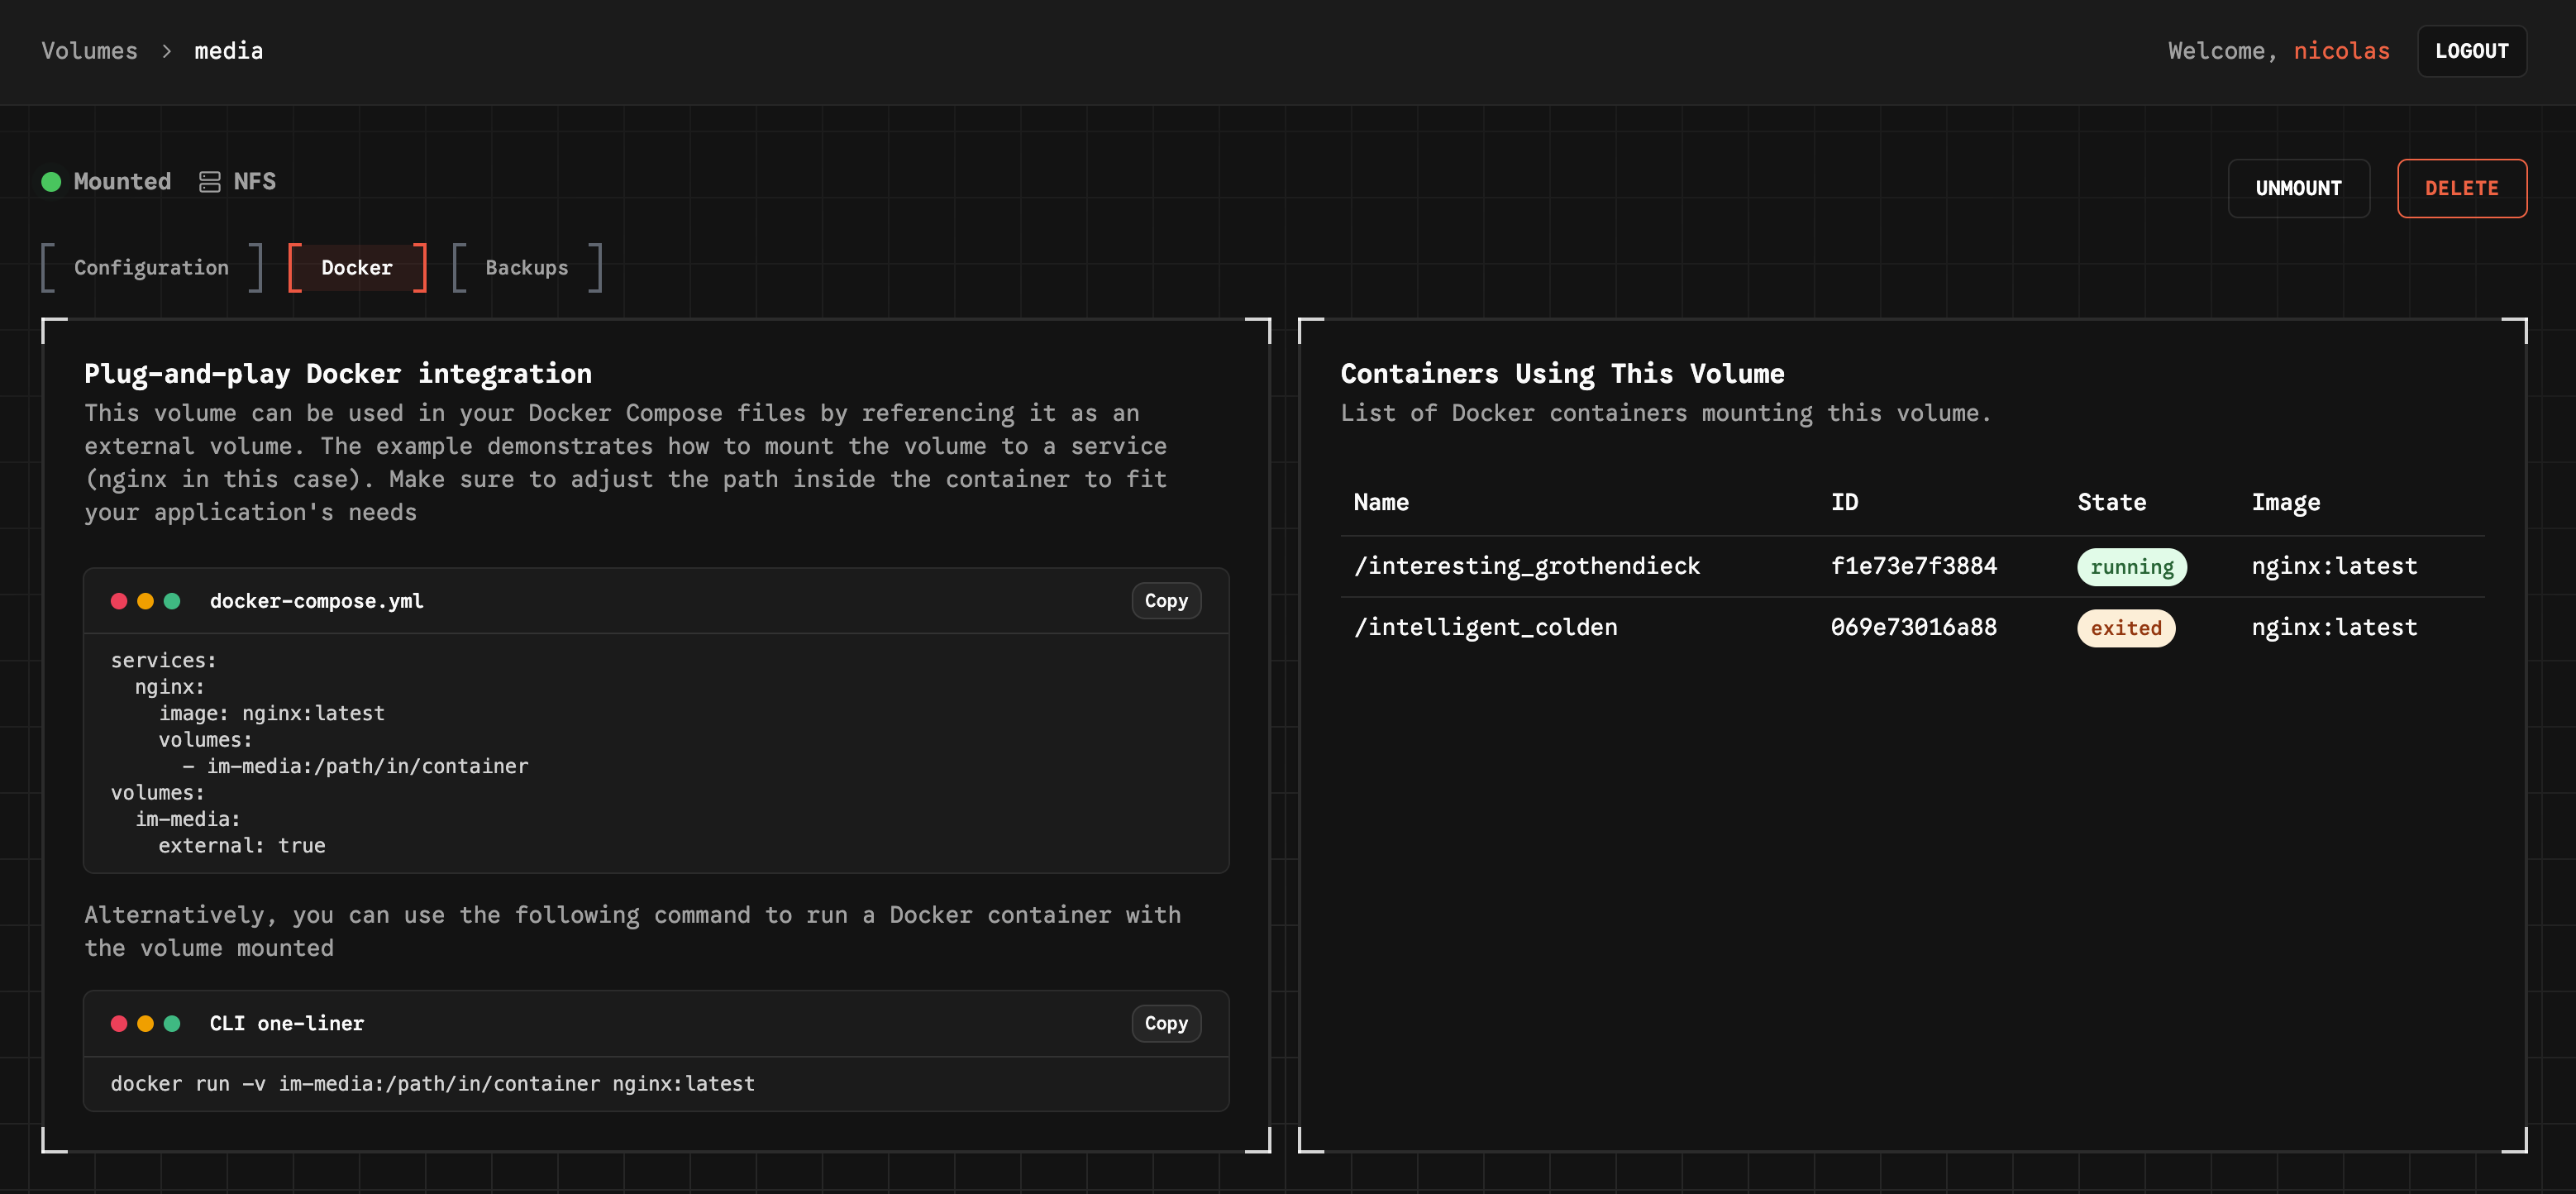Click the green Mounted status dot
This screenshot has width=2576, height=1194.
pyautogui.click(x=51, y=182)
